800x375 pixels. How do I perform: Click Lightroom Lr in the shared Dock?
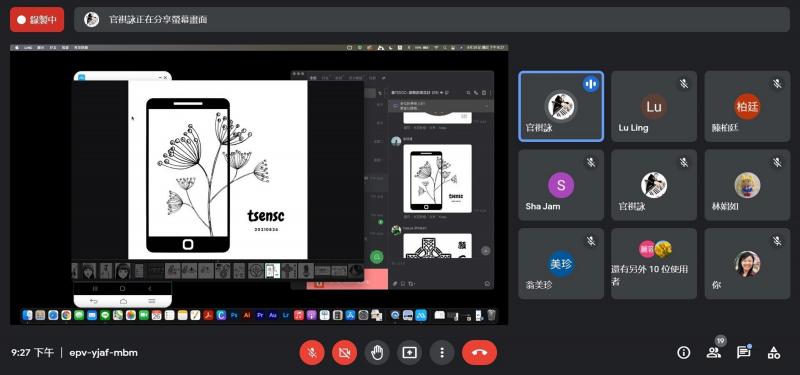(x=285, y=315)
